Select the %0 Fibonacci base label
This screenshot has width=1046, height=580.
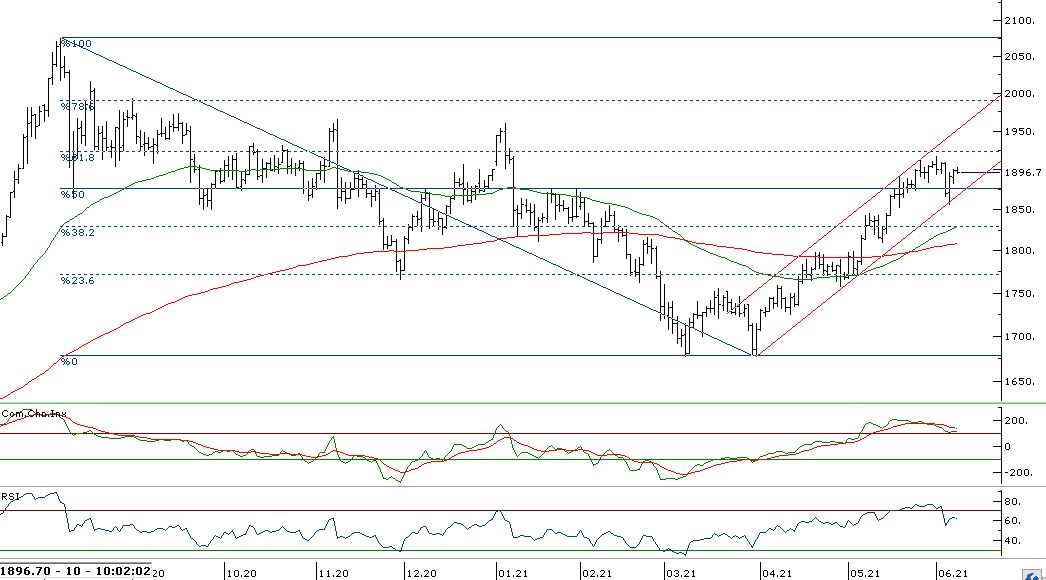point(69,361)
